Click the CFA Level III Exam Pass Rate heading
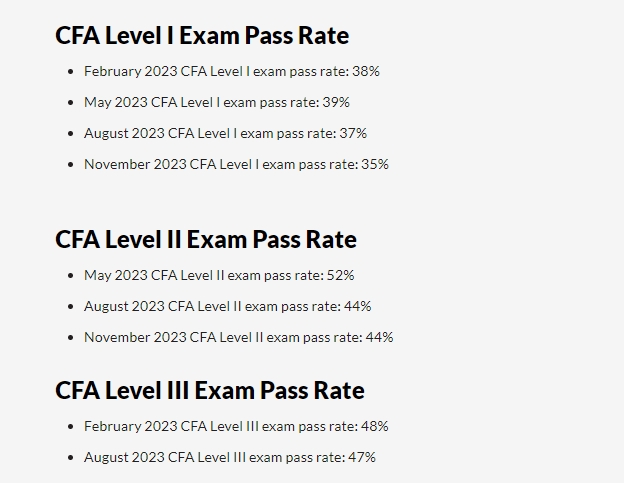This screenshot has width=624, height=483. [210, 390]
